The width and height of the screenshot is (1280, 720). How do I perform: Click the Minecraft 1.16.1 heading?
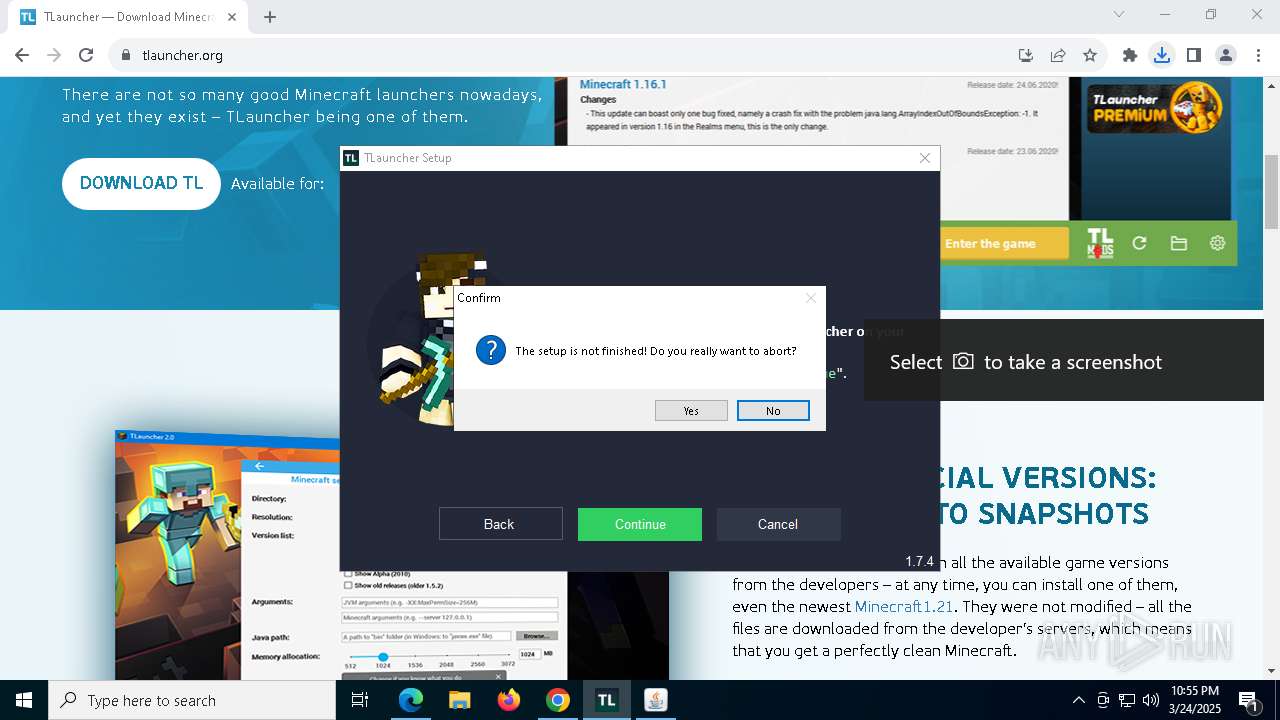[623, 84]
